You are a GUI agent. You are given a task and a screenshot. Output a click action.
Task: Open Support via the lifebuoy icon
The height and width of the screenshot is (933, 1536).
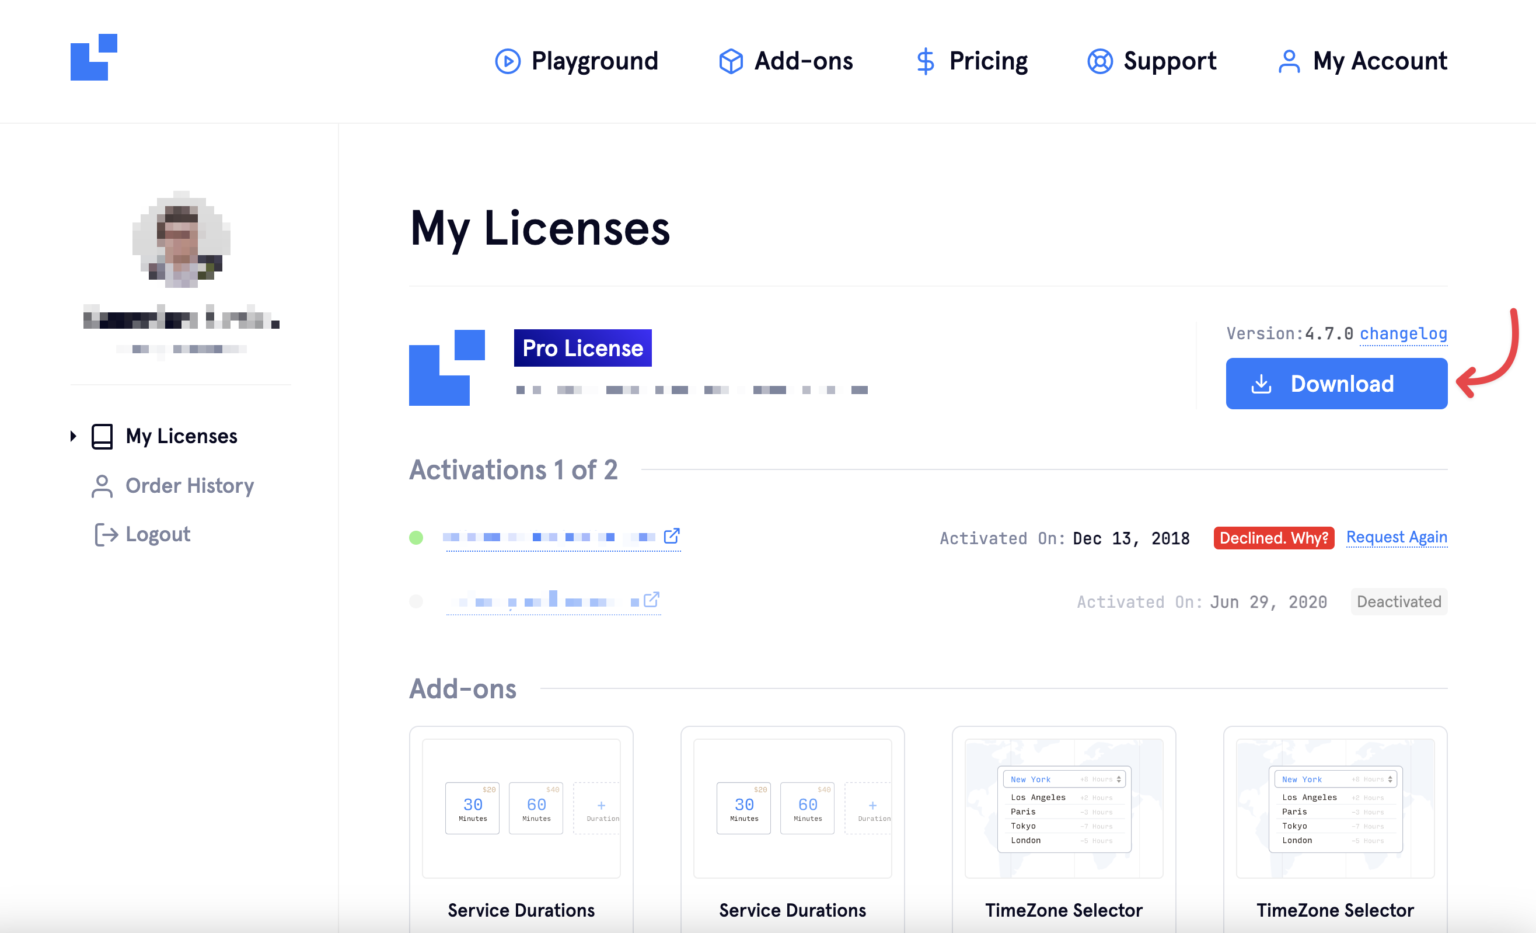tap(1100, 61)
